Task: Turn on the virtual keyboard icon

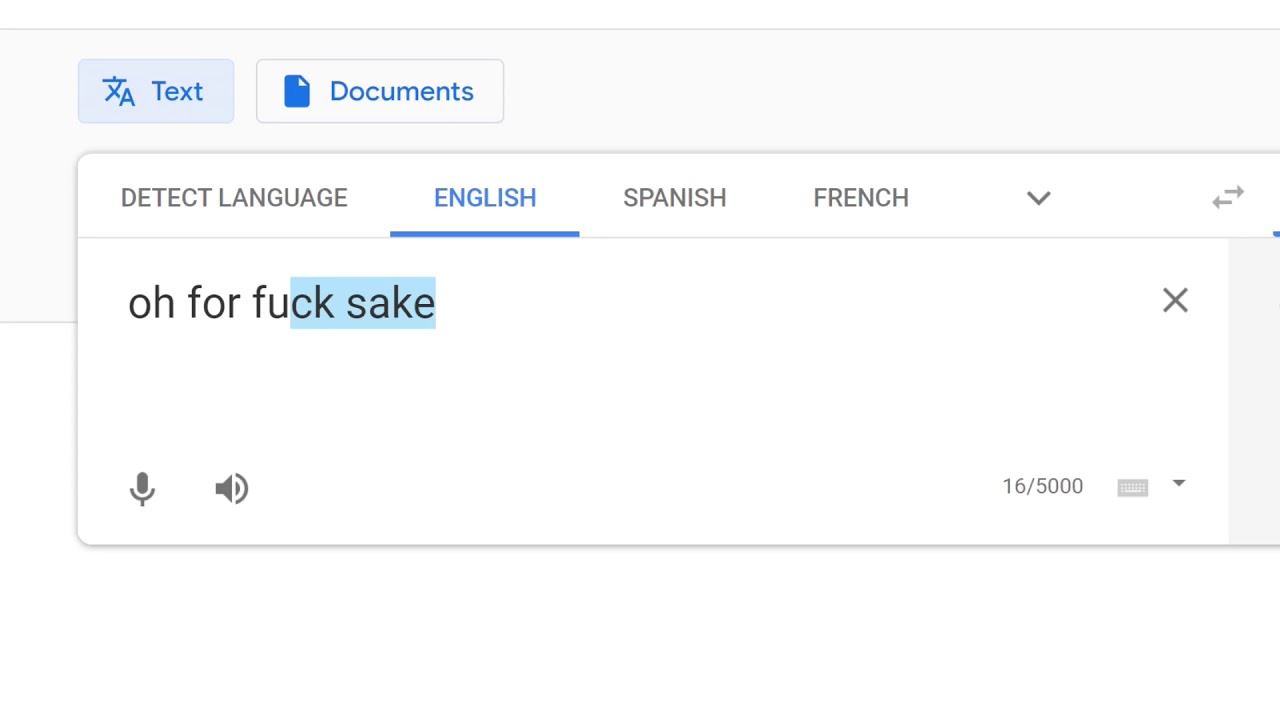Action: point(1132,487)
